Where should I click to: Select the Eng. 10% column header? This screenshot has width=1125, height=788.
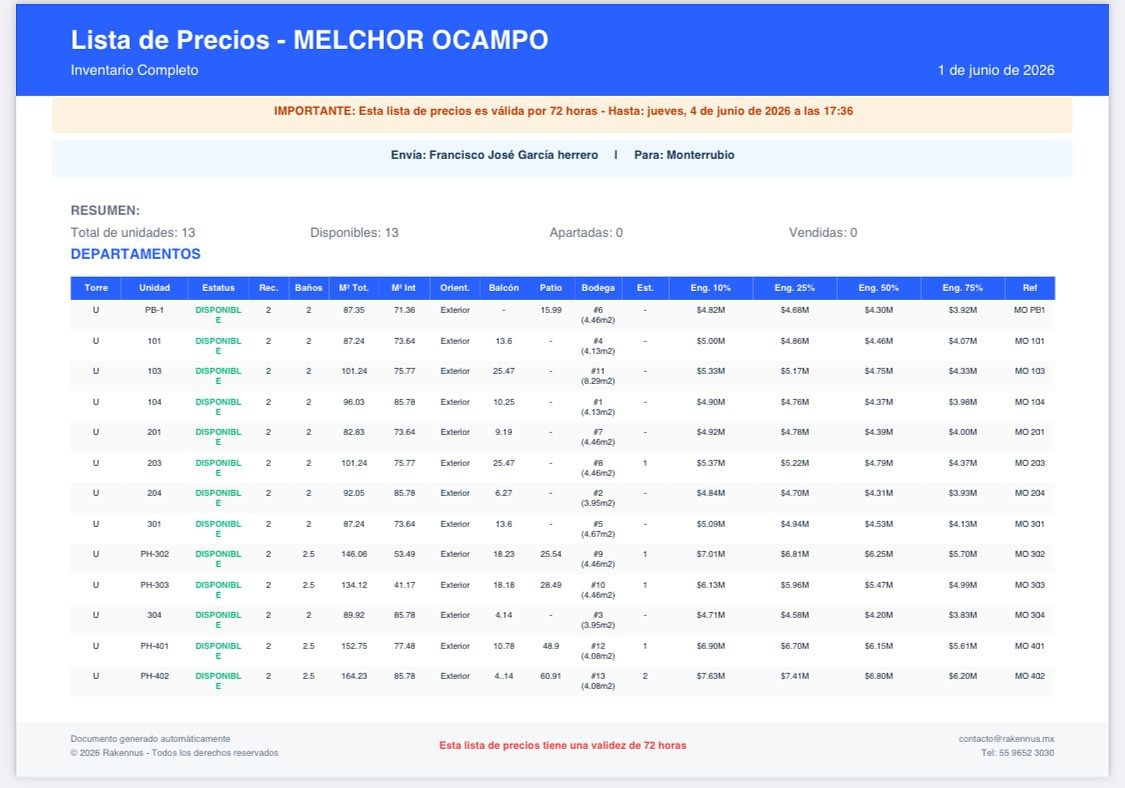pyautogui.click(x=710, y=288)
